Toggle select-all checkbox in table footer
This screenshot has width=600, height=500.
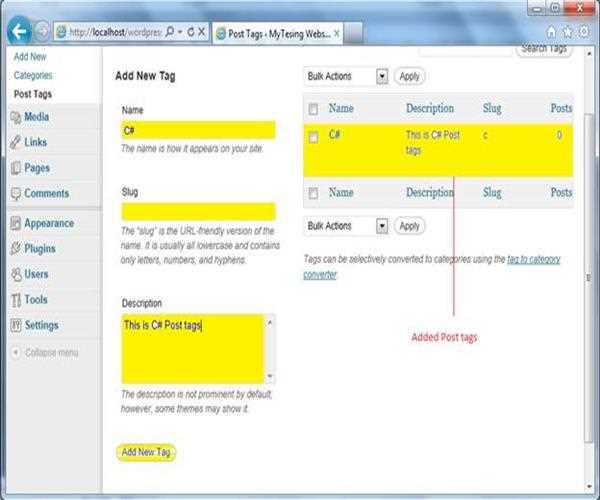click(314, 193)
